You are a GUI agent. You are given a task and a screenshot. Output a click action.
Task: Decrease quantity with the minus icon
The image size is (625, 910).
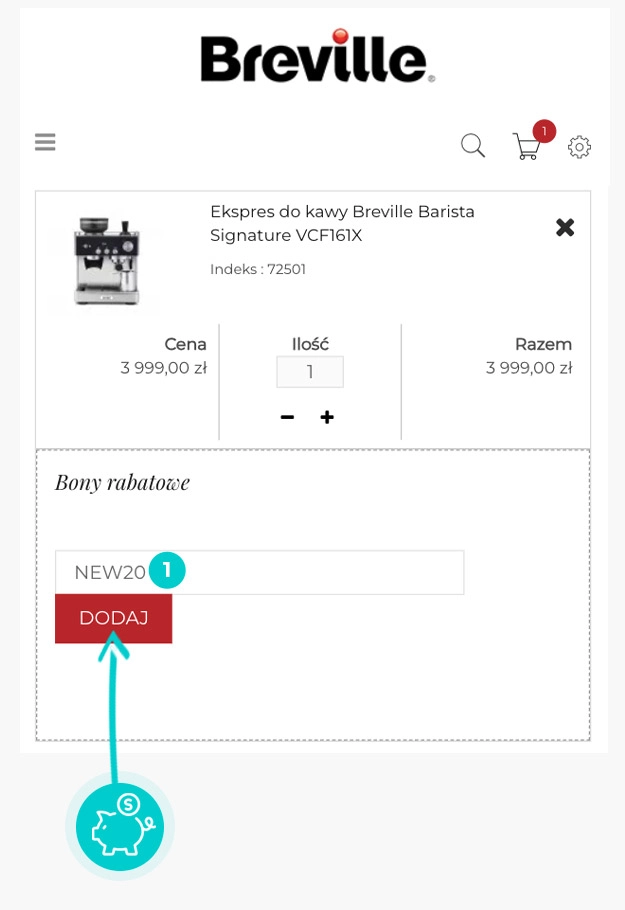tap(288, 417)
